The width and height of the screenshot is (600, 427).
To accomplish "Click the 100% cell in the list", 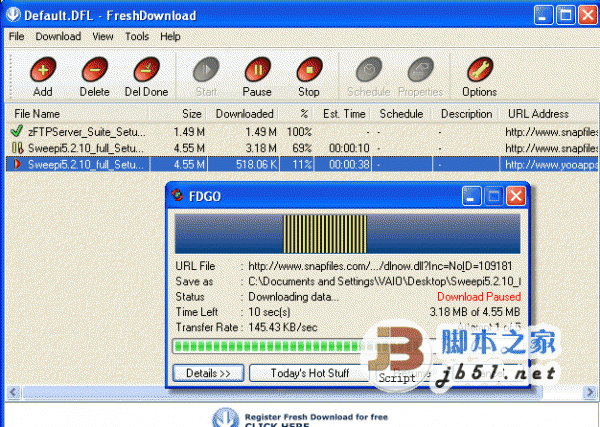I will 299,132.
